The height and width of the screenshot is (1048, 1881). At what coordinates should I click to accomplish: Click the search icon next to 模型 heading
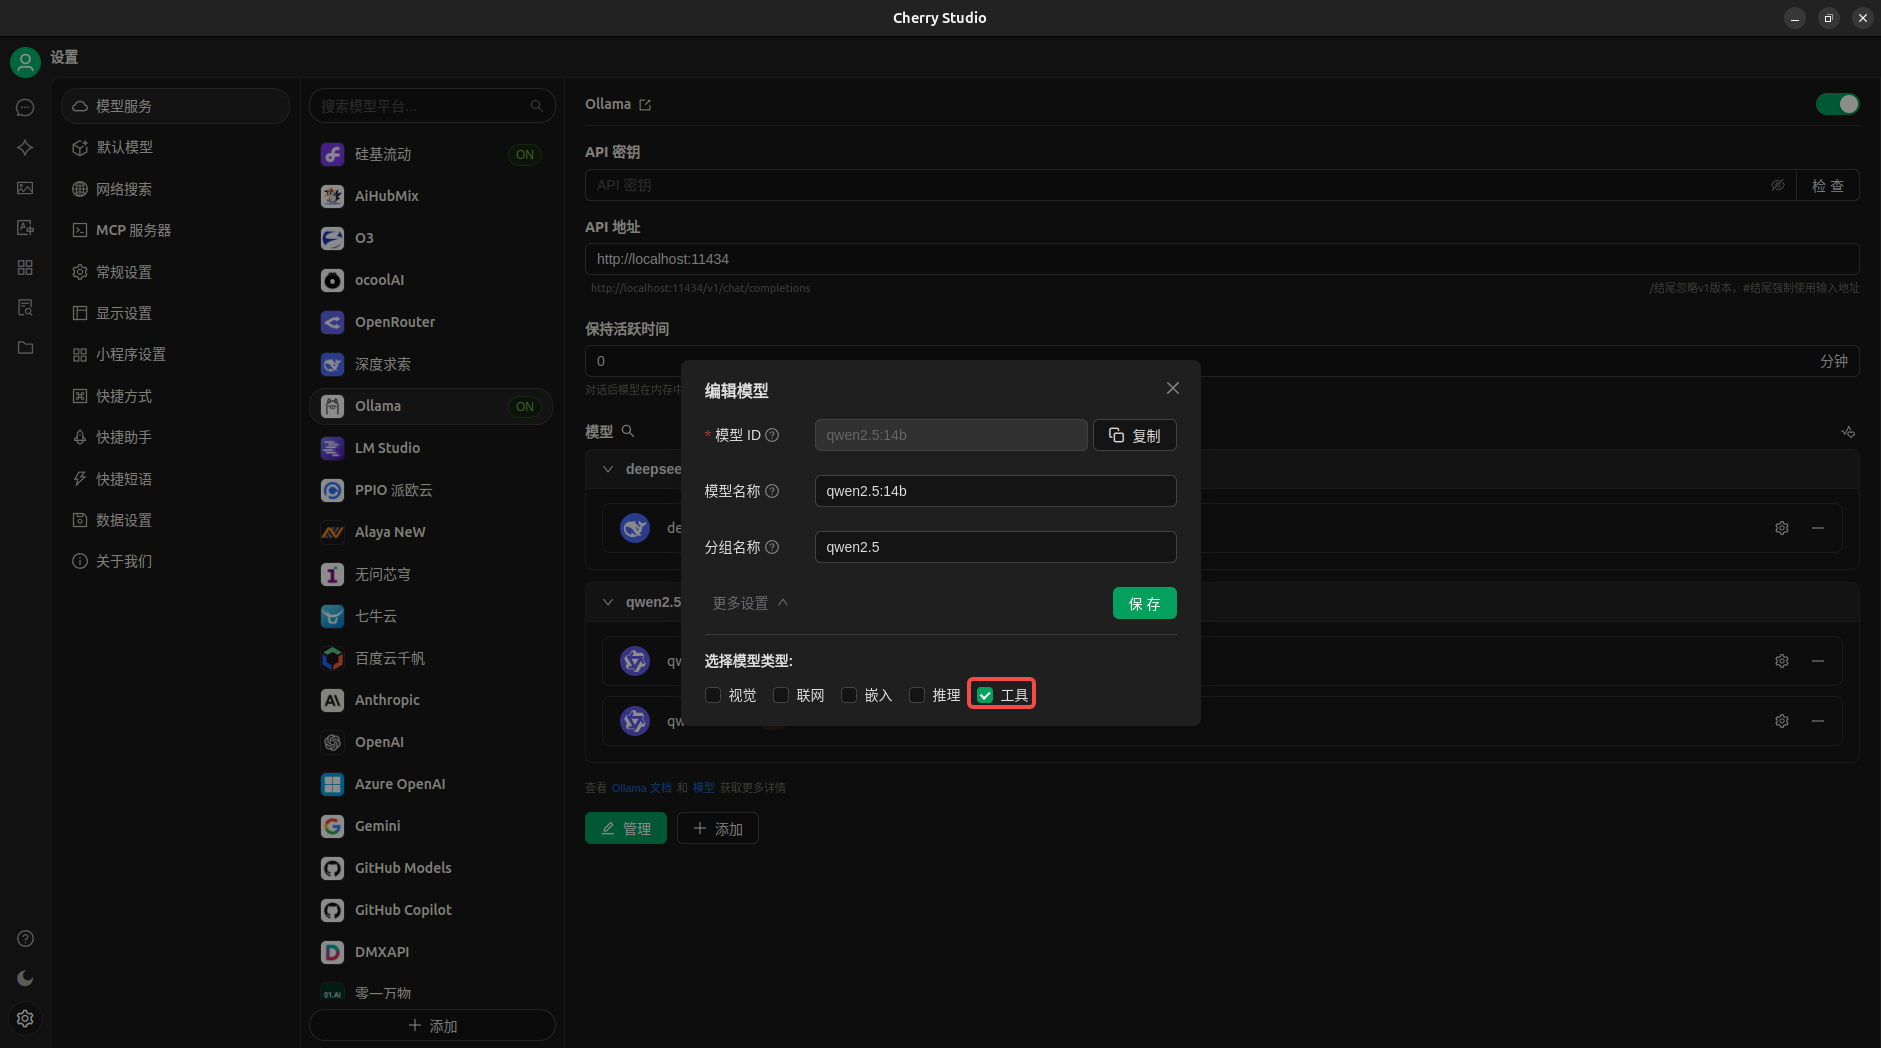[628, 431]
